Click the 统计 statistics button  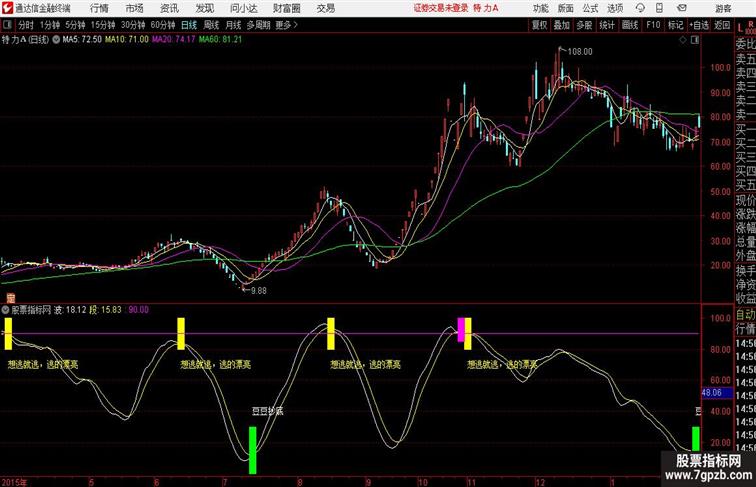(x=607, y=25)
